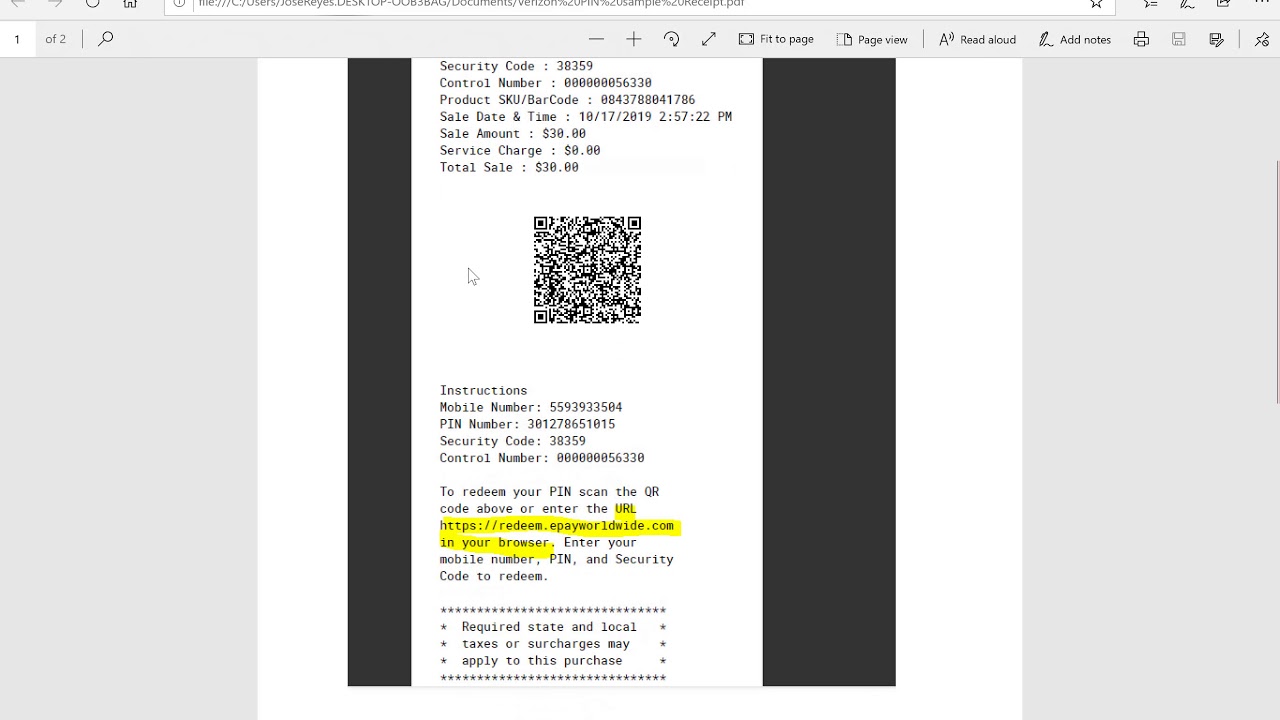This screenshot has width=1280, height=720.
Task: Click 'Security Code: 38359' under Instructions
Action: pos(513,442)
